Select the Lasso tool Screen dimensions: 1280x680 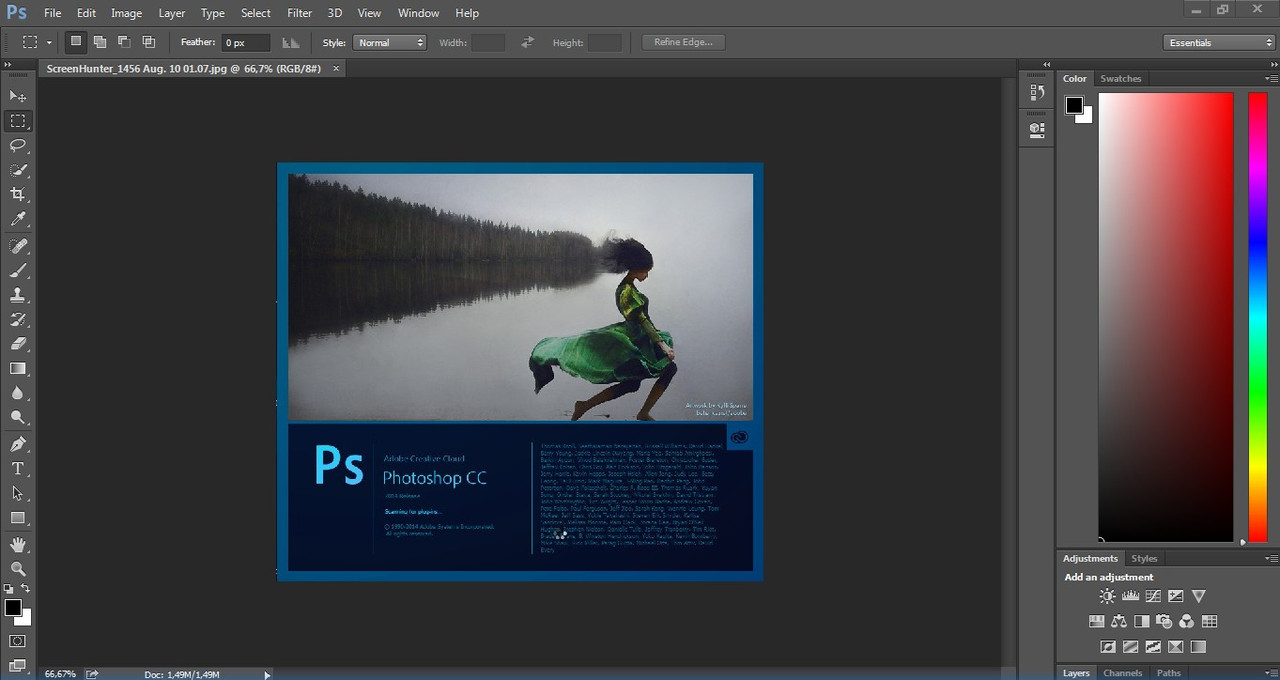(18, 146)
